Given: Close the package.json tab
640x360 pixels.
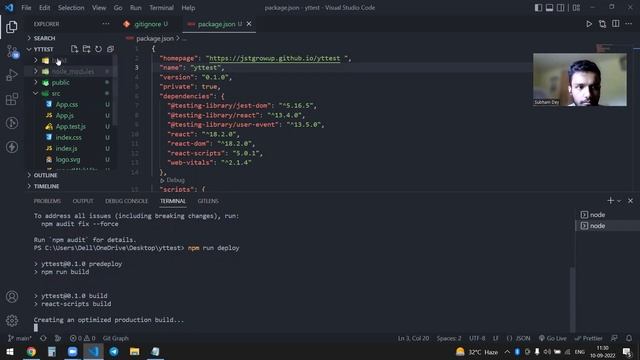Looking at the screenshot, I should click(249, 24).
